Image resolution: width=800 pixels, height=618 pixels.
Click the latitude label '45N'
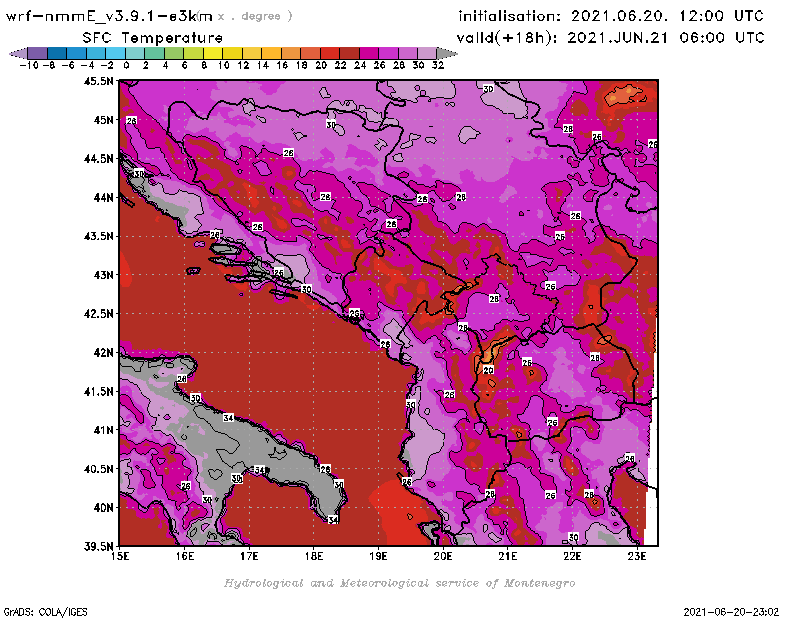coord(103,120)
